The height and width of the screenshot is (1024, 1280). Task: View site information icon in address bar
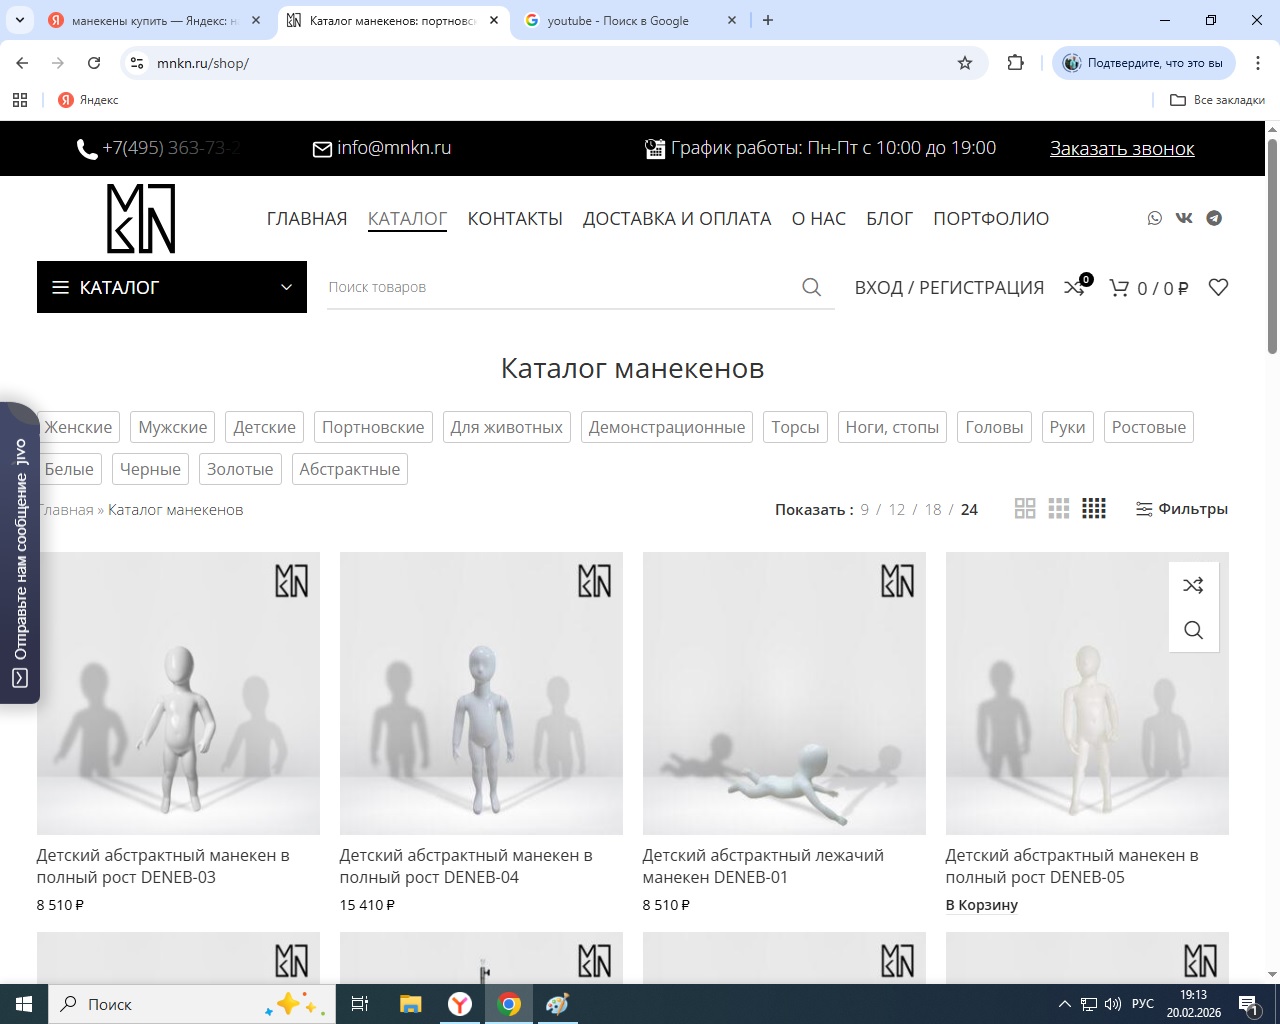[138, 63]
